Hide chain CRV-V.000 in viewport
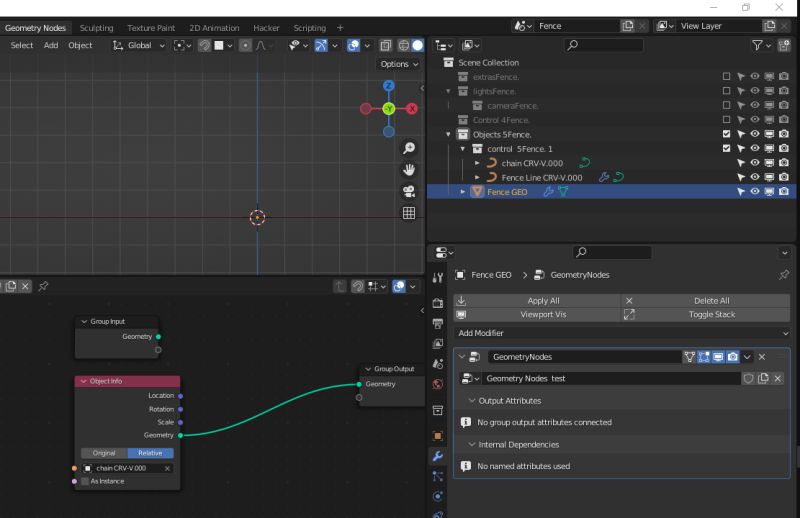The height and width of the screenshot is (518, 800). (x=755, y=163)
